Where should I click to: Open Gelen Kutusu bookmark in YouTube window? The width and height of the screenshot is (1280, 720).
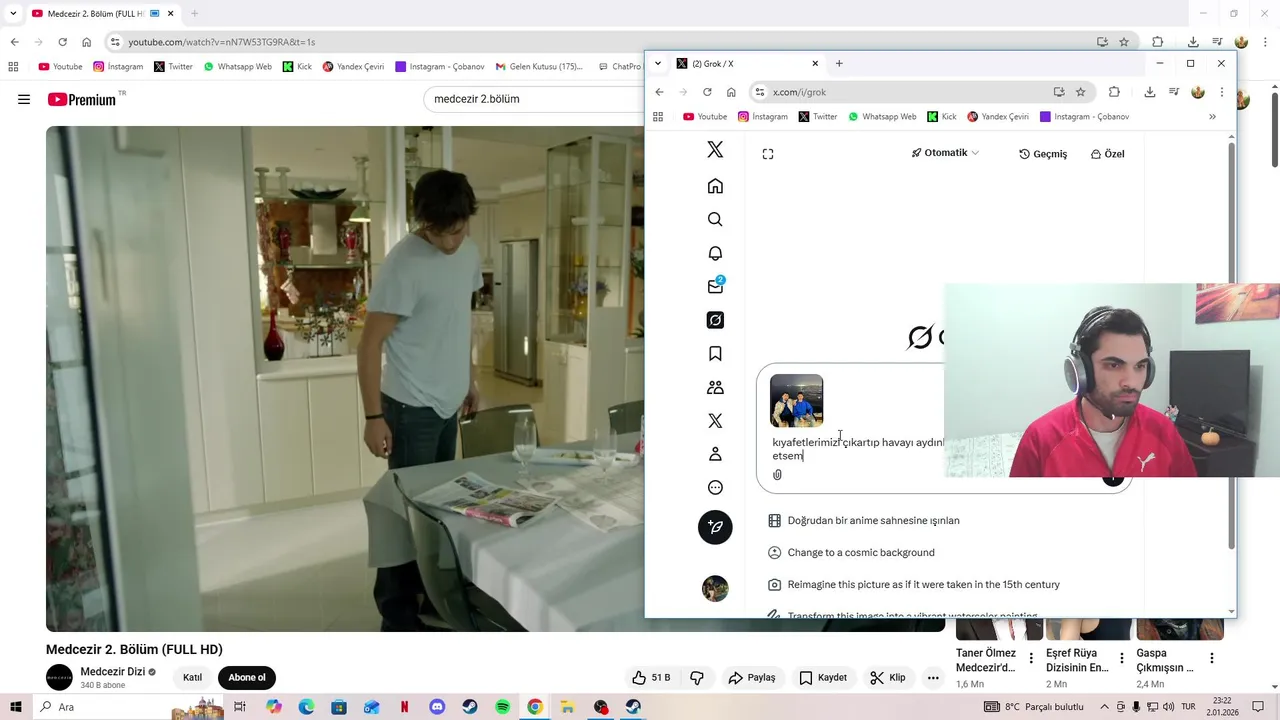pos(539,67)
